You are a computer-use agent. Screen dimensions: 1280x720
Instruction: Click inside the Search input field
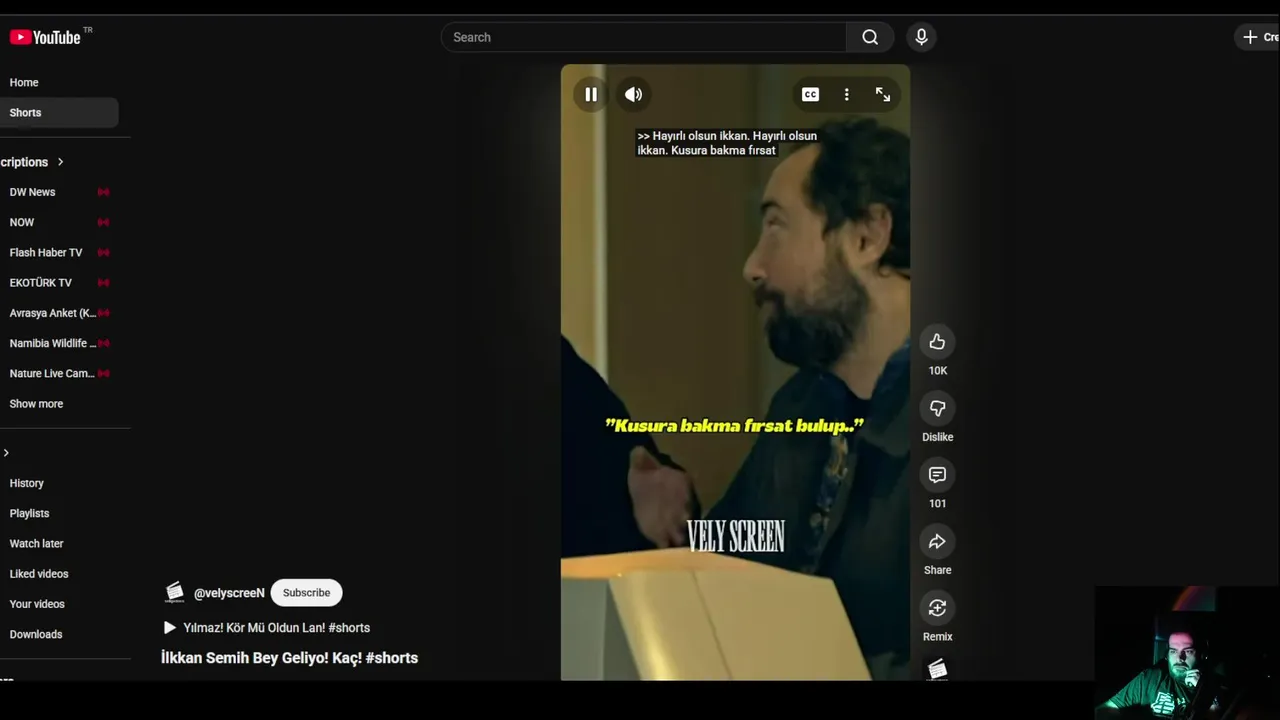tap(644, 37)
